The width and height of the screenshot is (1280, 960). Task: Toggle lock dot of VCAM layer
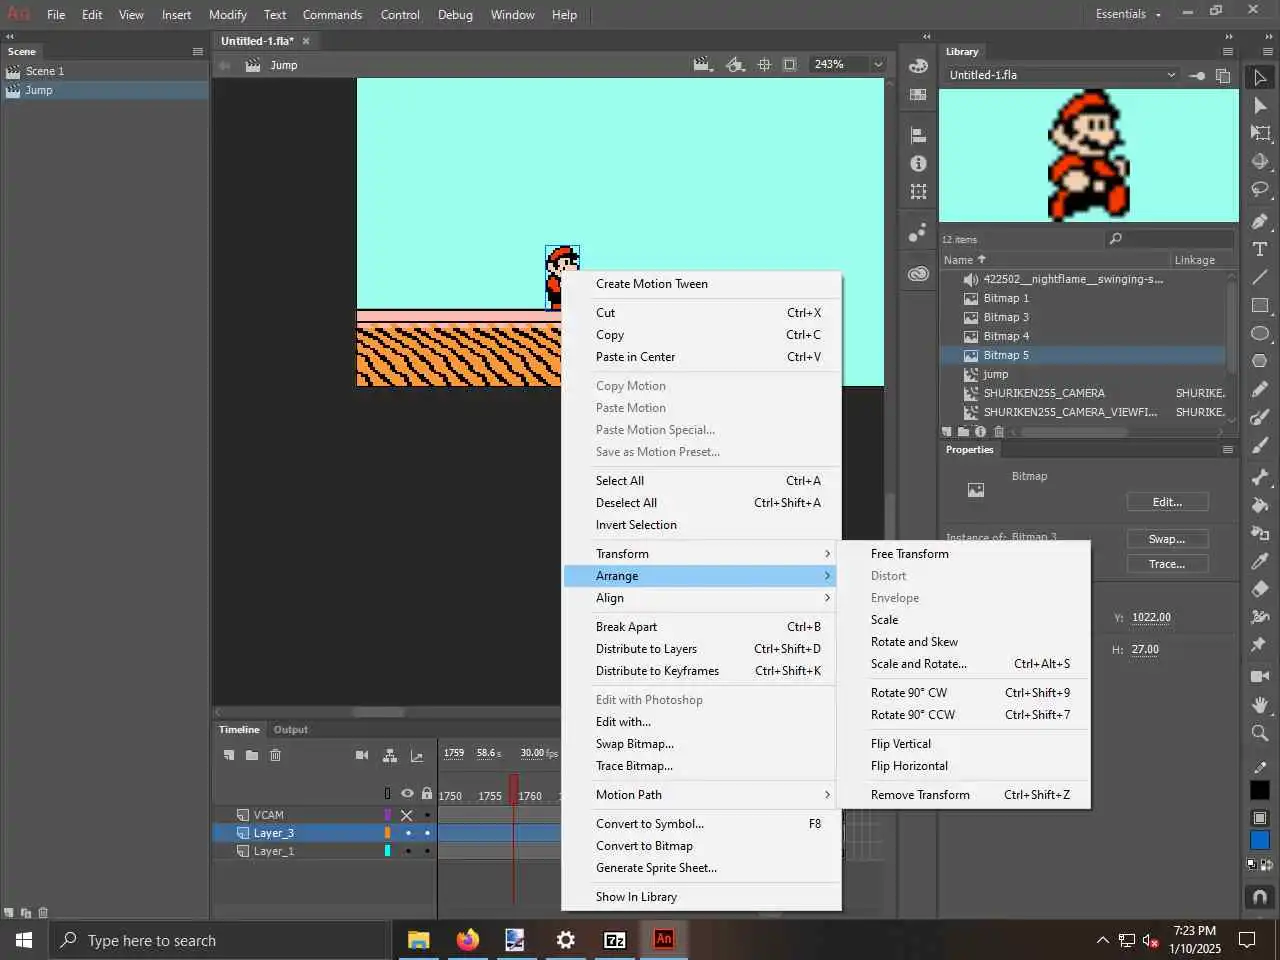pyautogui.click(x=427, y=815)
